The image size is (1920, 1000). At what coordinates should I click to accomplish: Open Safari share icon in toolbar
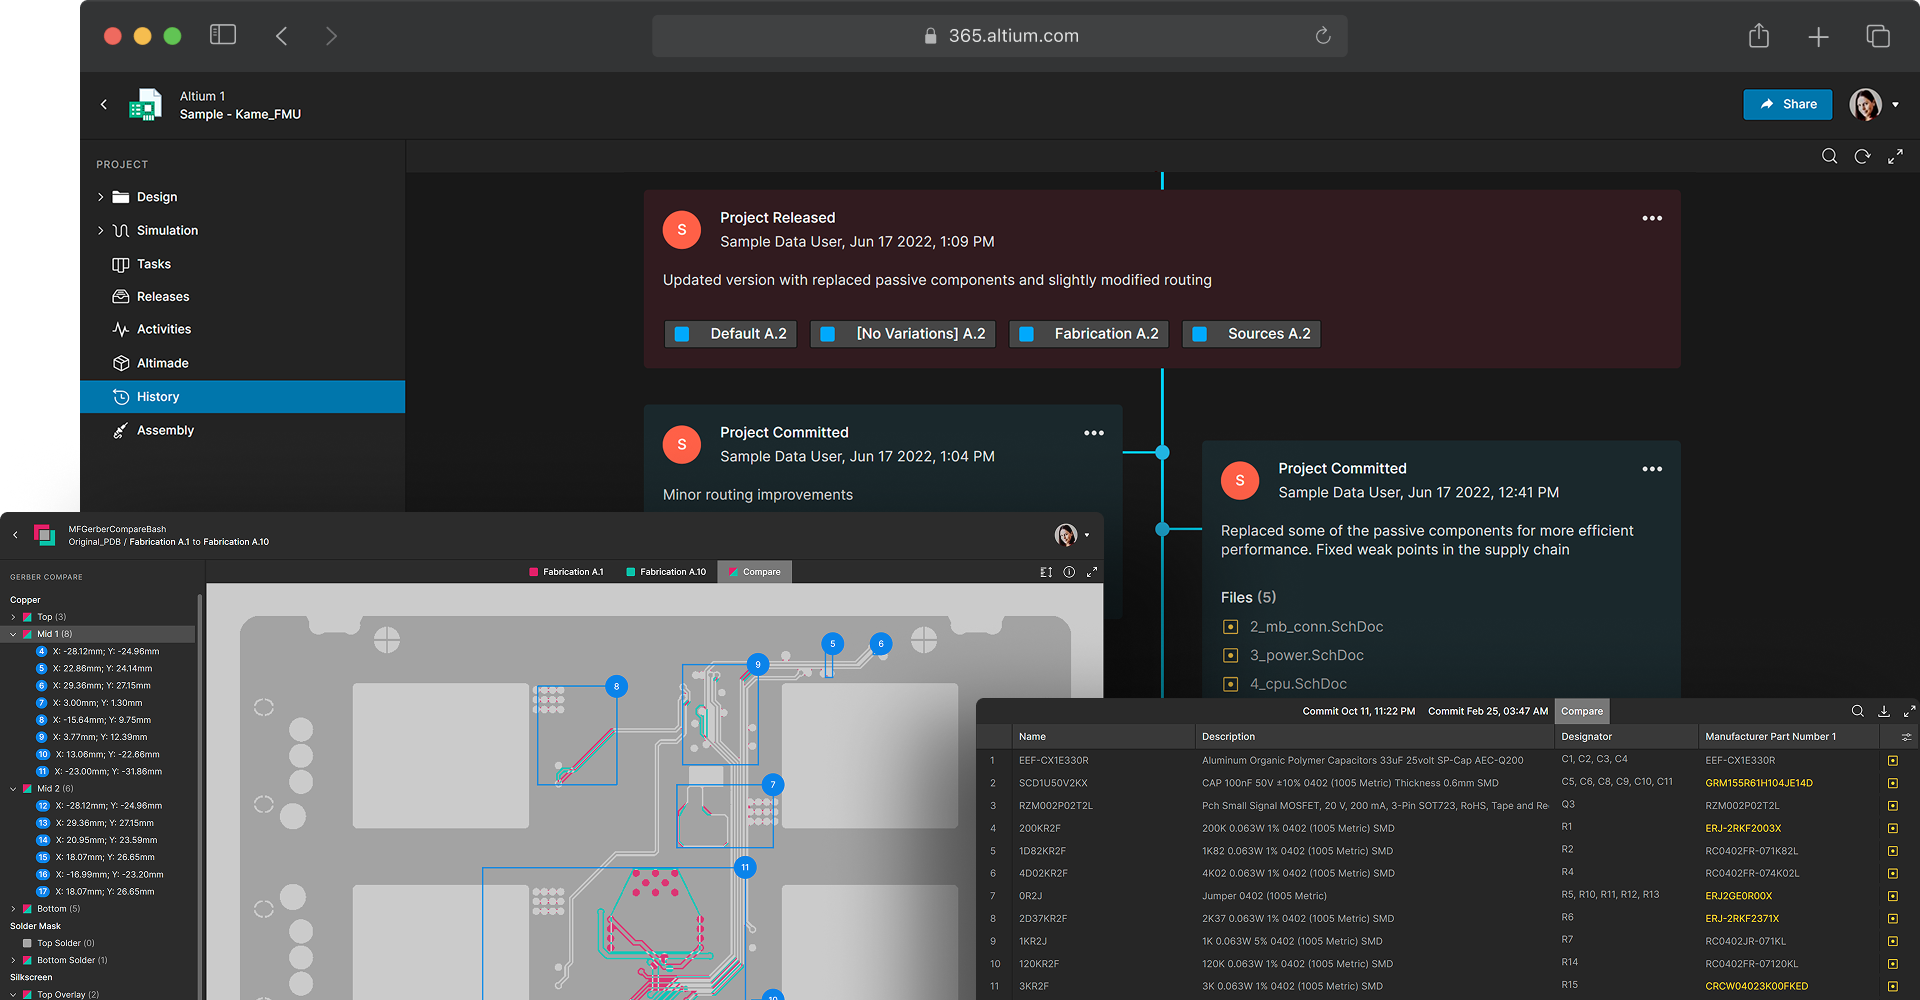1759,37
